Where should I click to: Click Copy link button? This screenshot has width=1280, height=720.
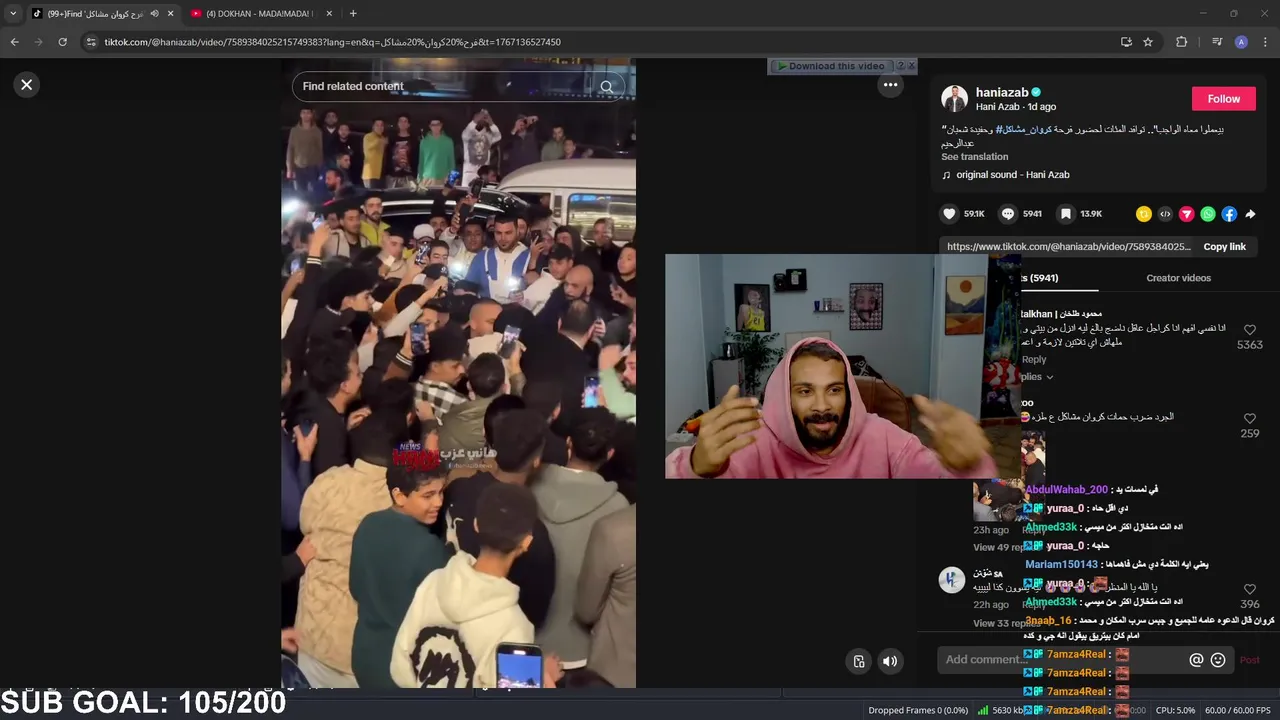click(1224, 247)
